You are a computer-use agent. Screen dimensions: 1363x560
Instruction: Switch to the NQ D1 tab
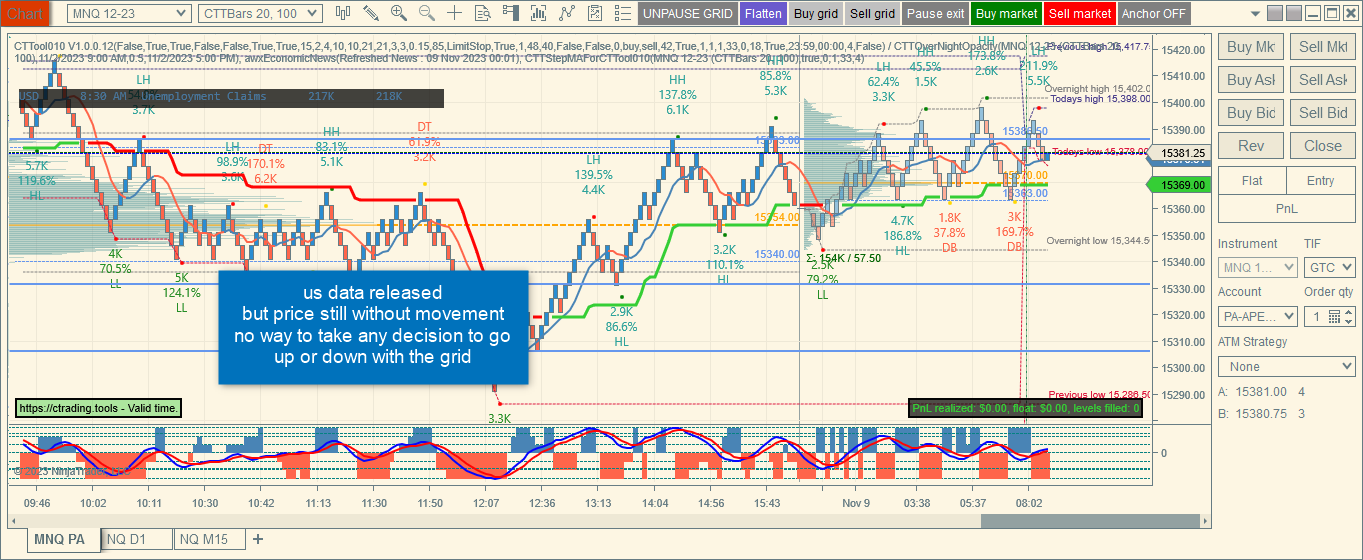pyautogui.click(x=139, y=539)
